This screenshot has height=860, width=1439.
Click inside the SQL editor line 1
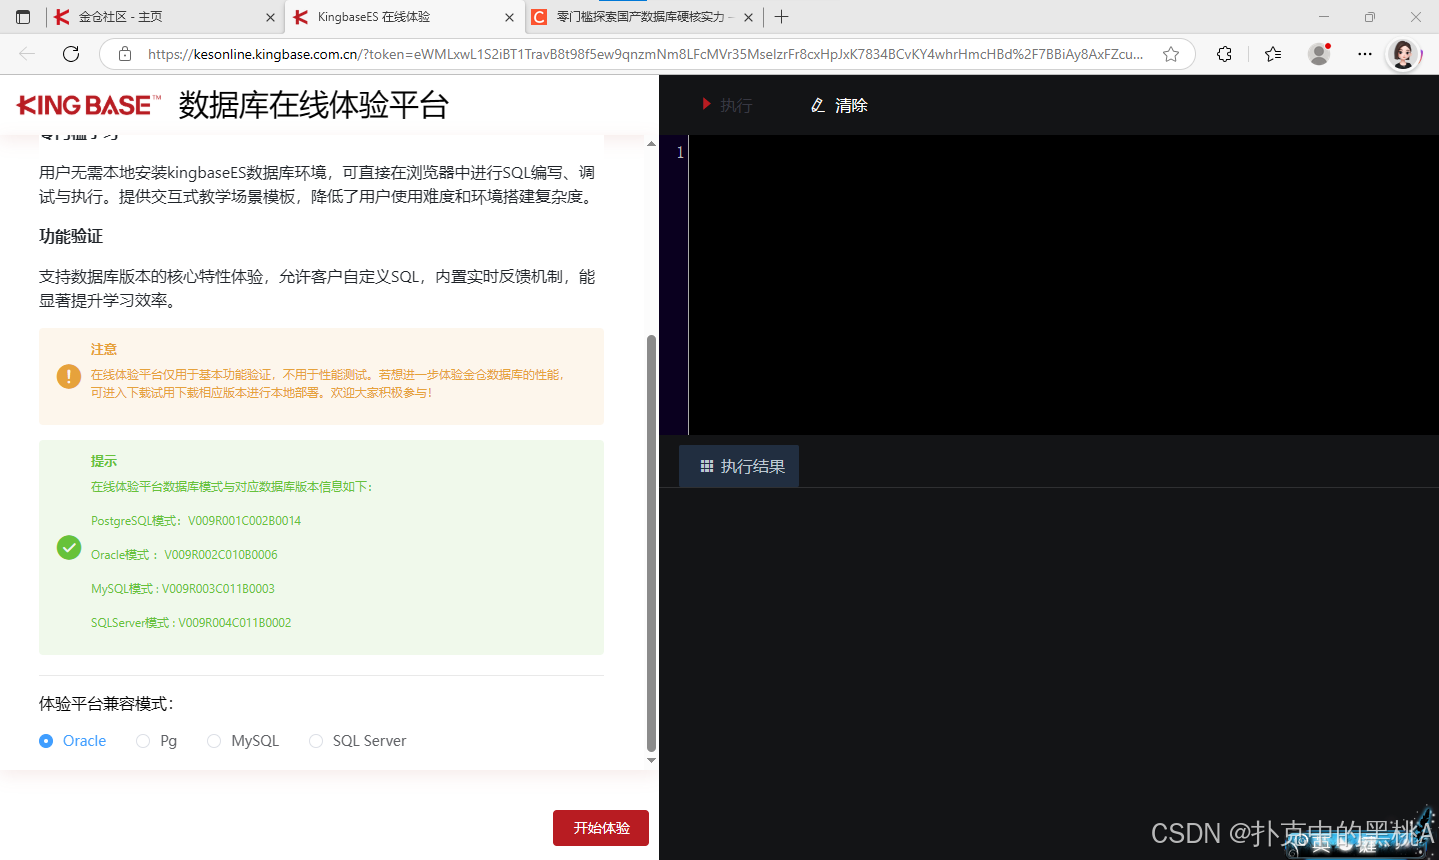(1063, 152)
